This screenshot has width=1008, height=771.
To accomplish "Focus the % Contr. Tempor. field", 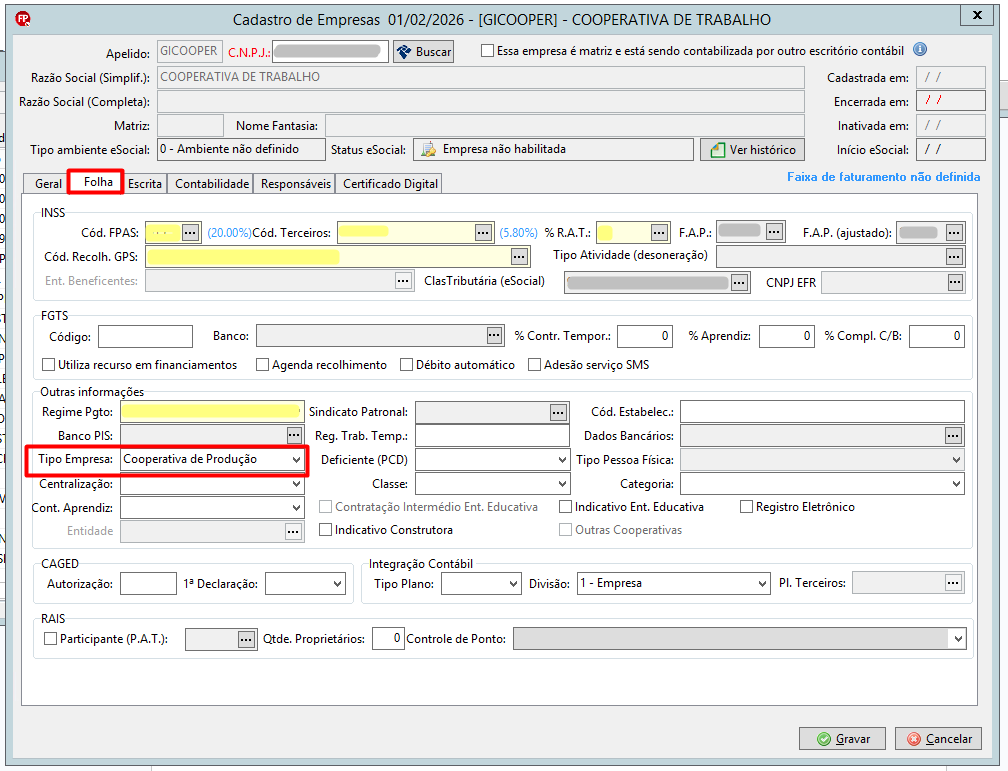I will [645, 336].
